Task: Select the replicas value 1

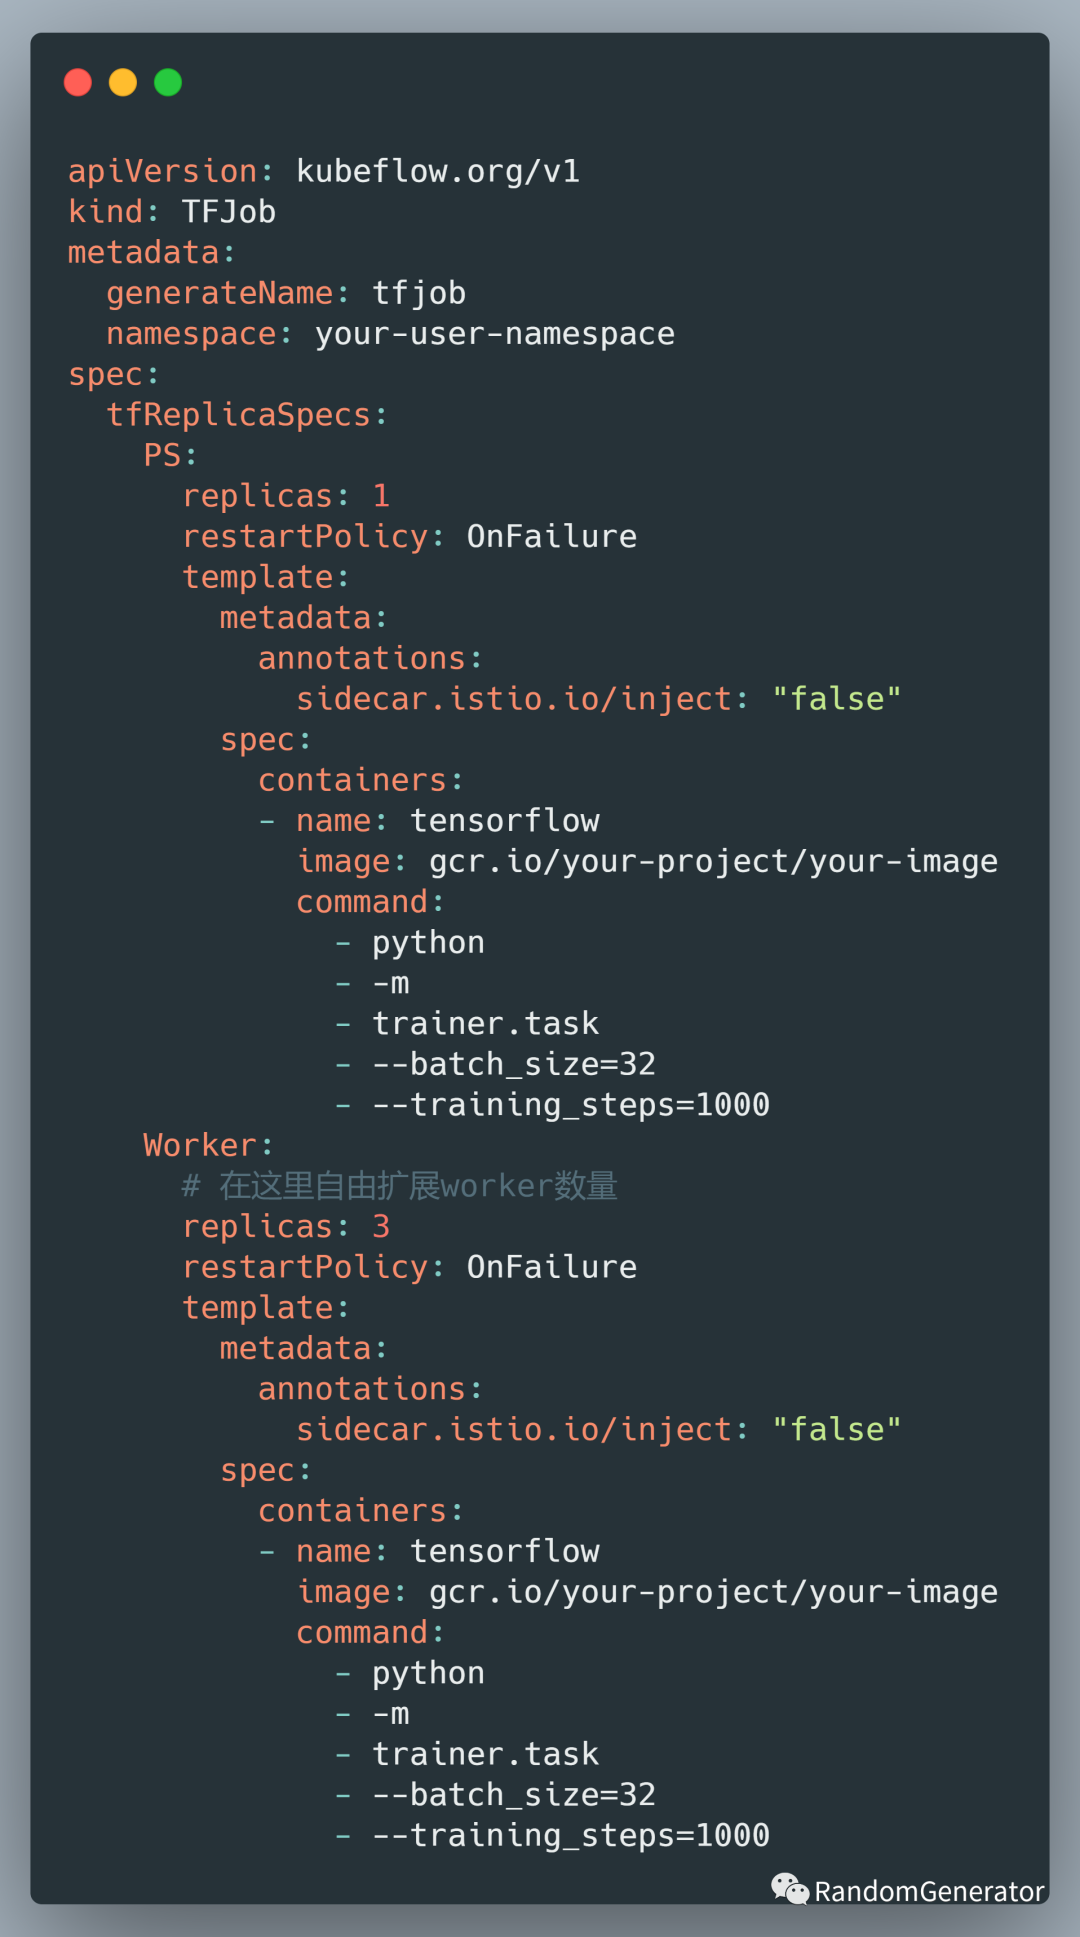Action: coord(381,496)
